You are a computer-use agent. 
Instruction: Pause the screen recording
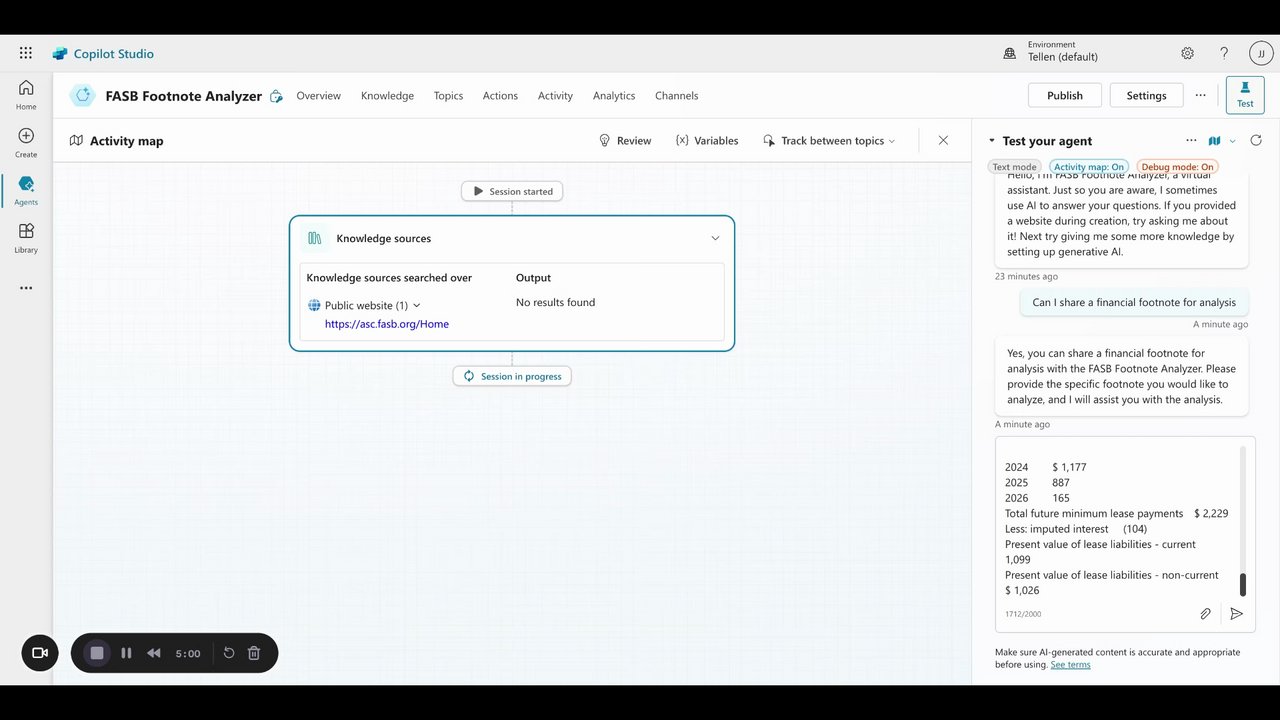[x=126, y=653]
